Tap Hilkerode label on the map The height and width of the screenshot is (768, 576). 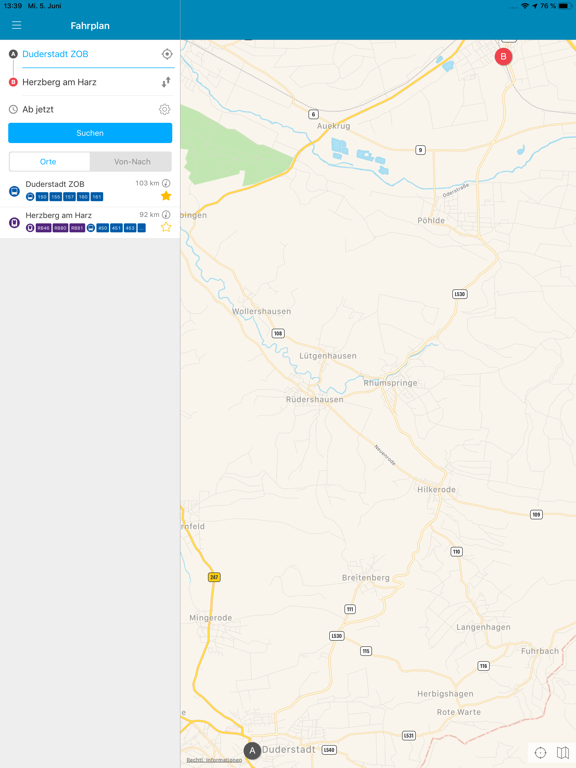point(436,489)
